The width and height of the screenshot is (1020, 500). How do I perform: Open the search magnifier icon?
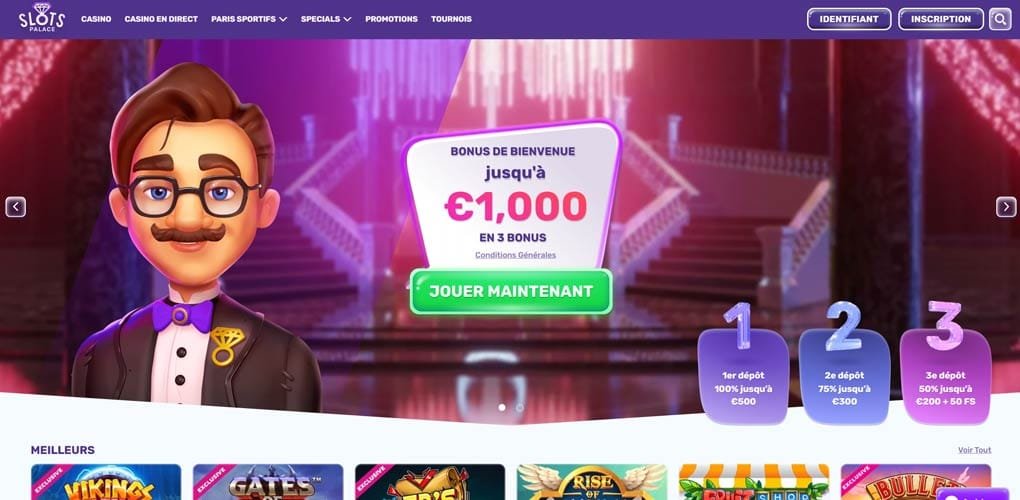[x=1000, y=19]
